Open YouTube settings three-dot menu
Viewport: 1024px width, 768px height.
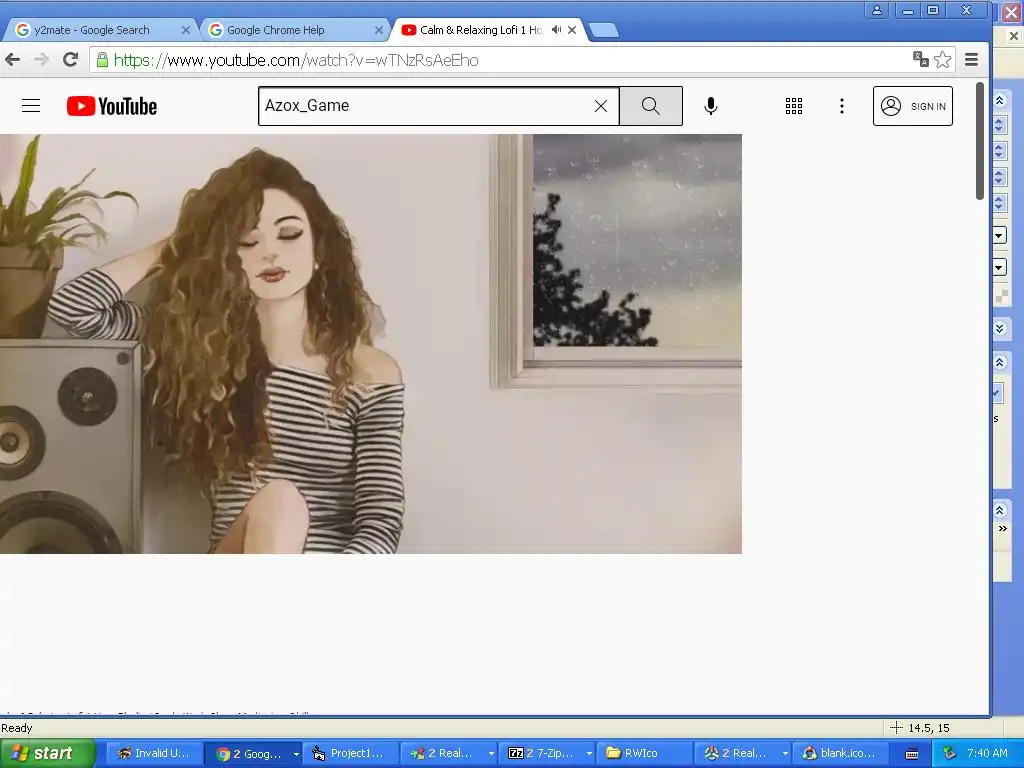[842, 106]
